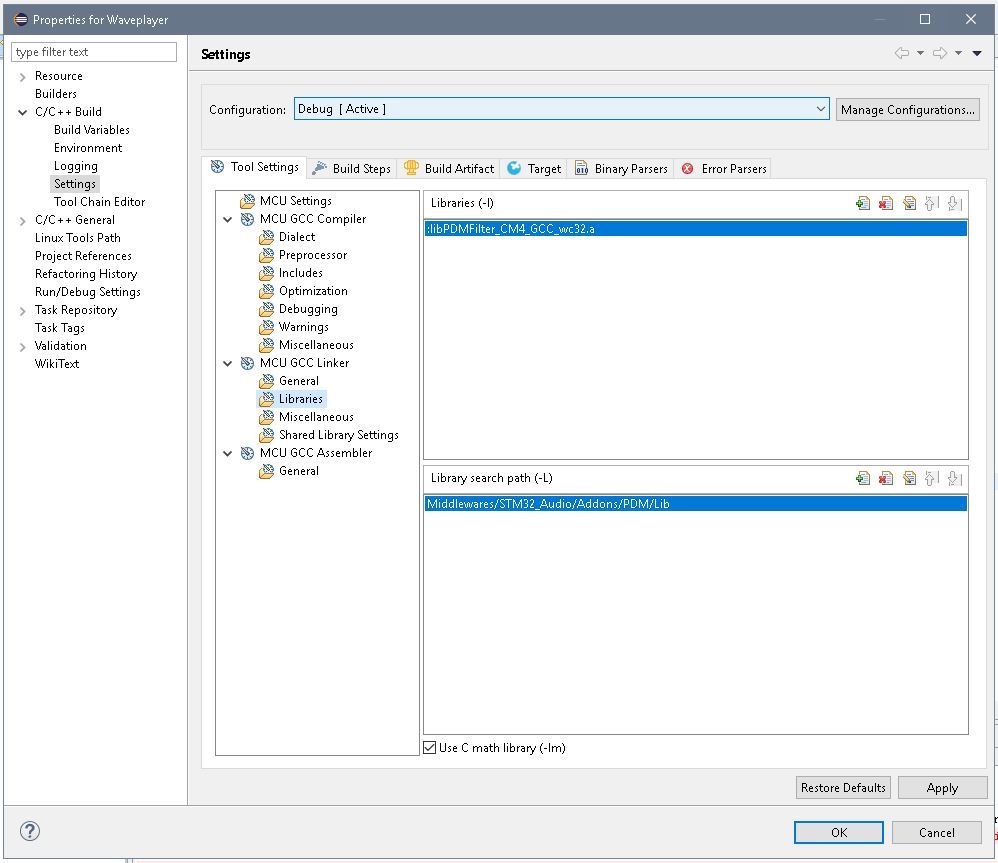Delete selected entry in Libraries (-l) toolbar
Viewport: 998px width, 863px height.
[x=885, y=203]
